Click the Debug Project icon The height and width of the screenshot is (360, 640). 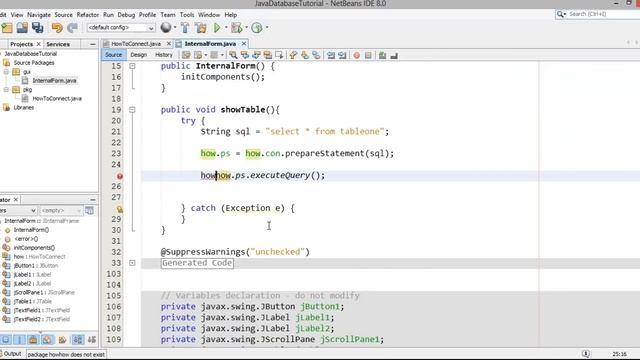click(236, 28)
